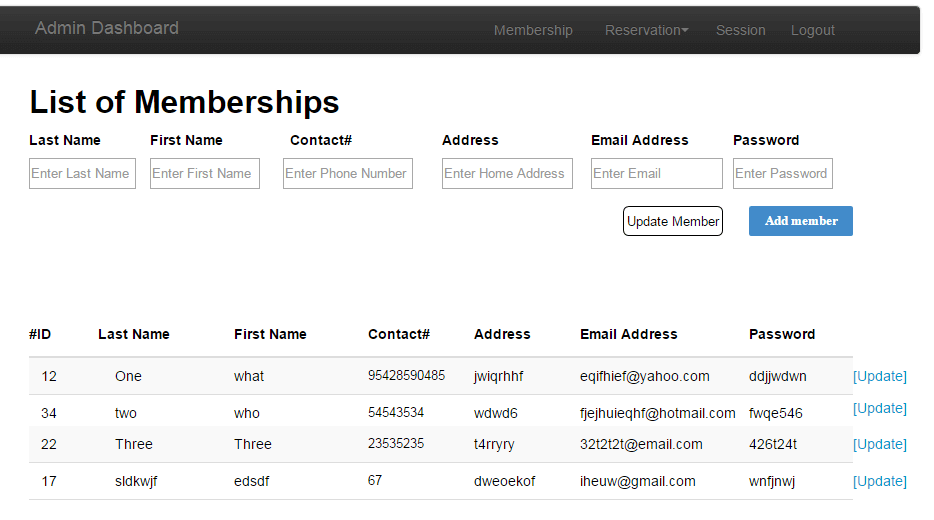Screen dimensions: 934x520
Task: Click the Update Member button
Action: tap(673, 221)
